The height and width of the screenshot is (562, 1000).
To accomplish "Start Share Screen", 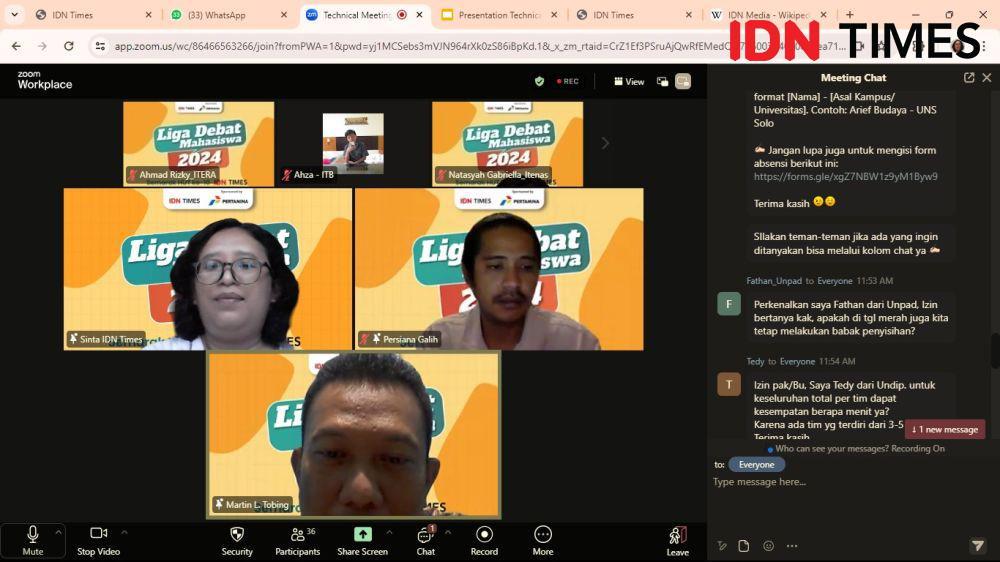I will click(362, 540).
